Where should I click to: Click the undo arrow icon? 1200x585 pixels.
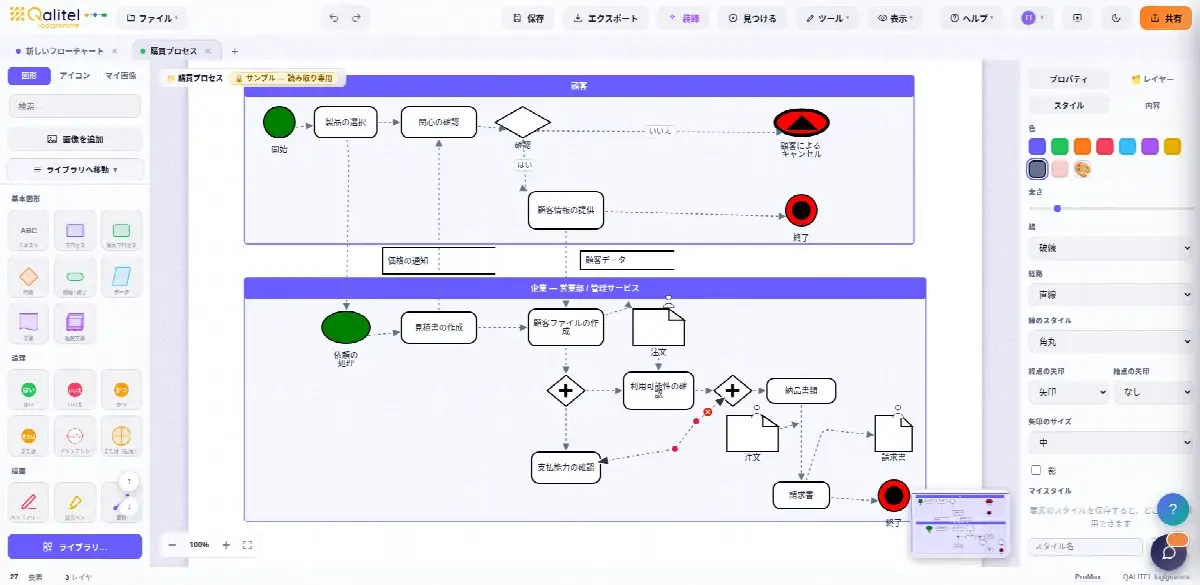[334, 18]
